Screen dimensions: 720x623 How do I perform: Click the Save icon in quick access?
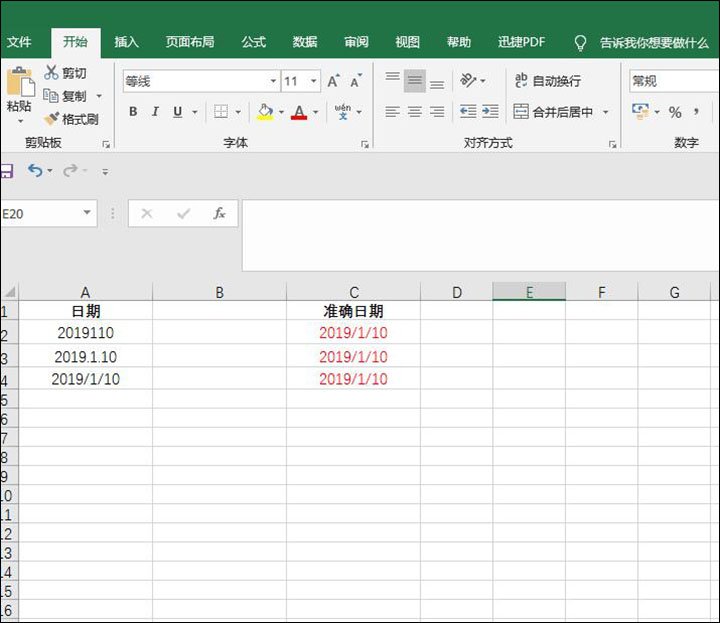[x=6, y=172]
